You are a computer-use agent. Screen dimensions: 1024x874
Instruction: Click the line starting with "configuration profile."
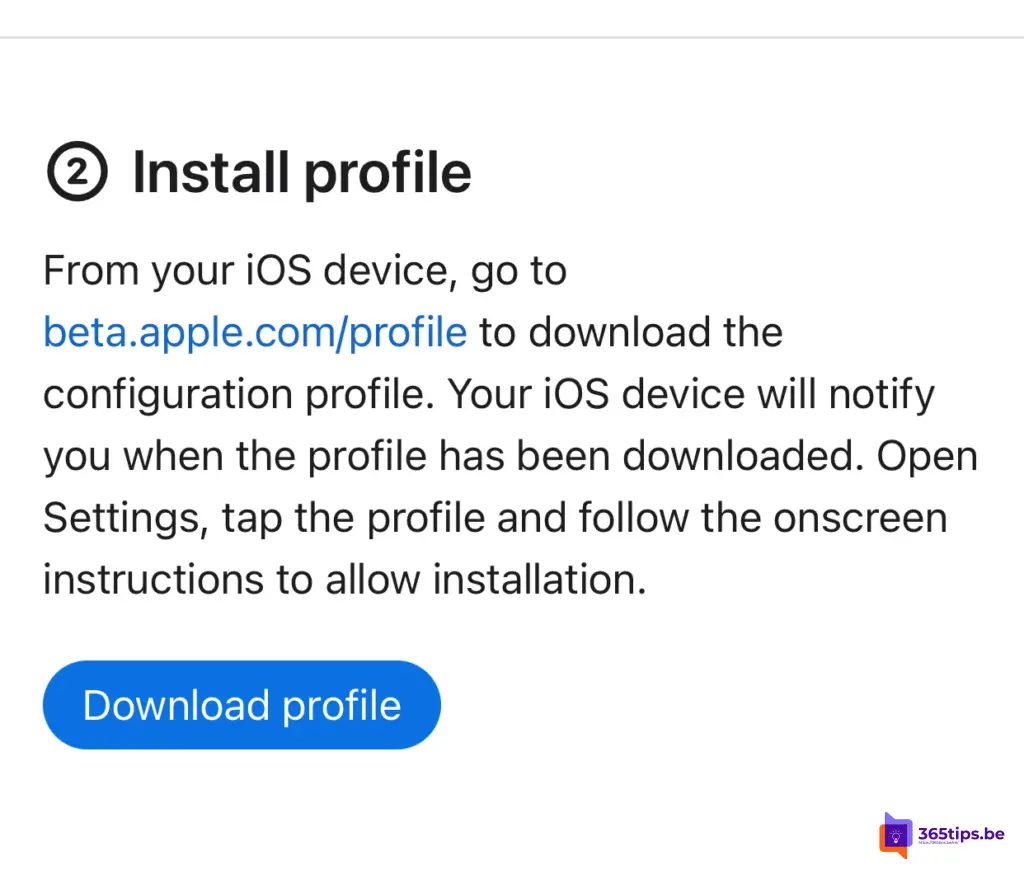click(x=489, y=394)
